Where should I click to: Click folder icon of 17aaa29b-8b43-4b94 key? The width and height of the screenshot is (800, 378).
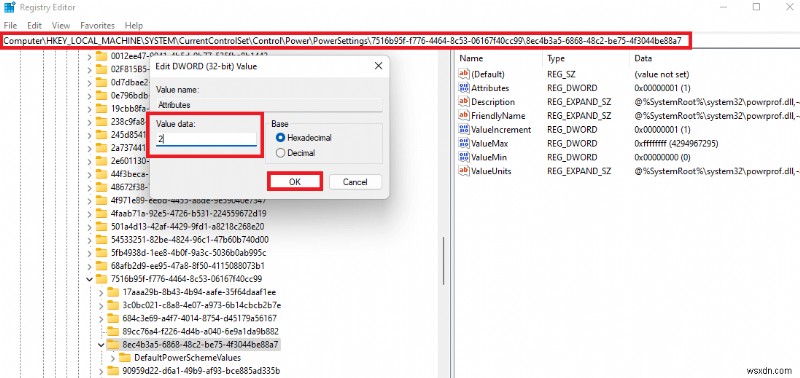pos(113,292)
